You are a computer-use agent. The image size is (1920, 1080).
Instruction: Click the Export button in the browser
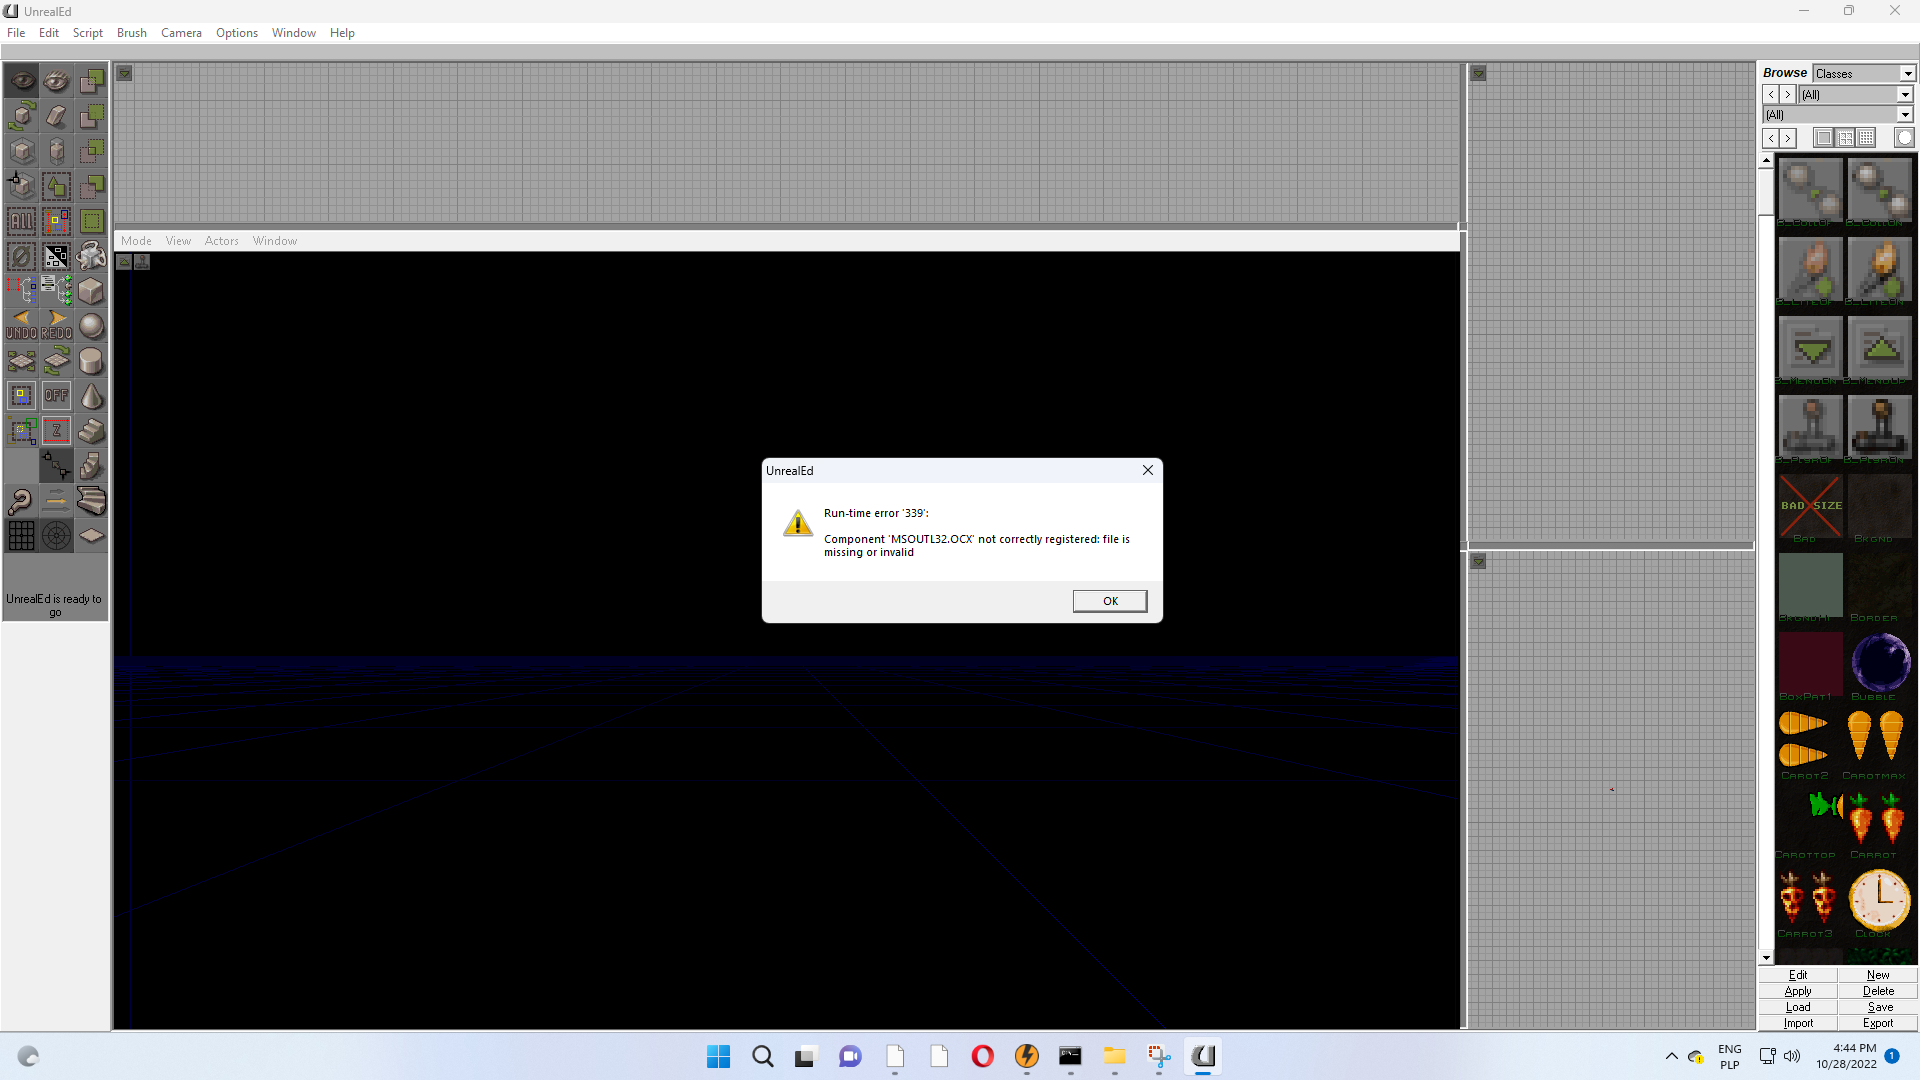[1878, 1023]
